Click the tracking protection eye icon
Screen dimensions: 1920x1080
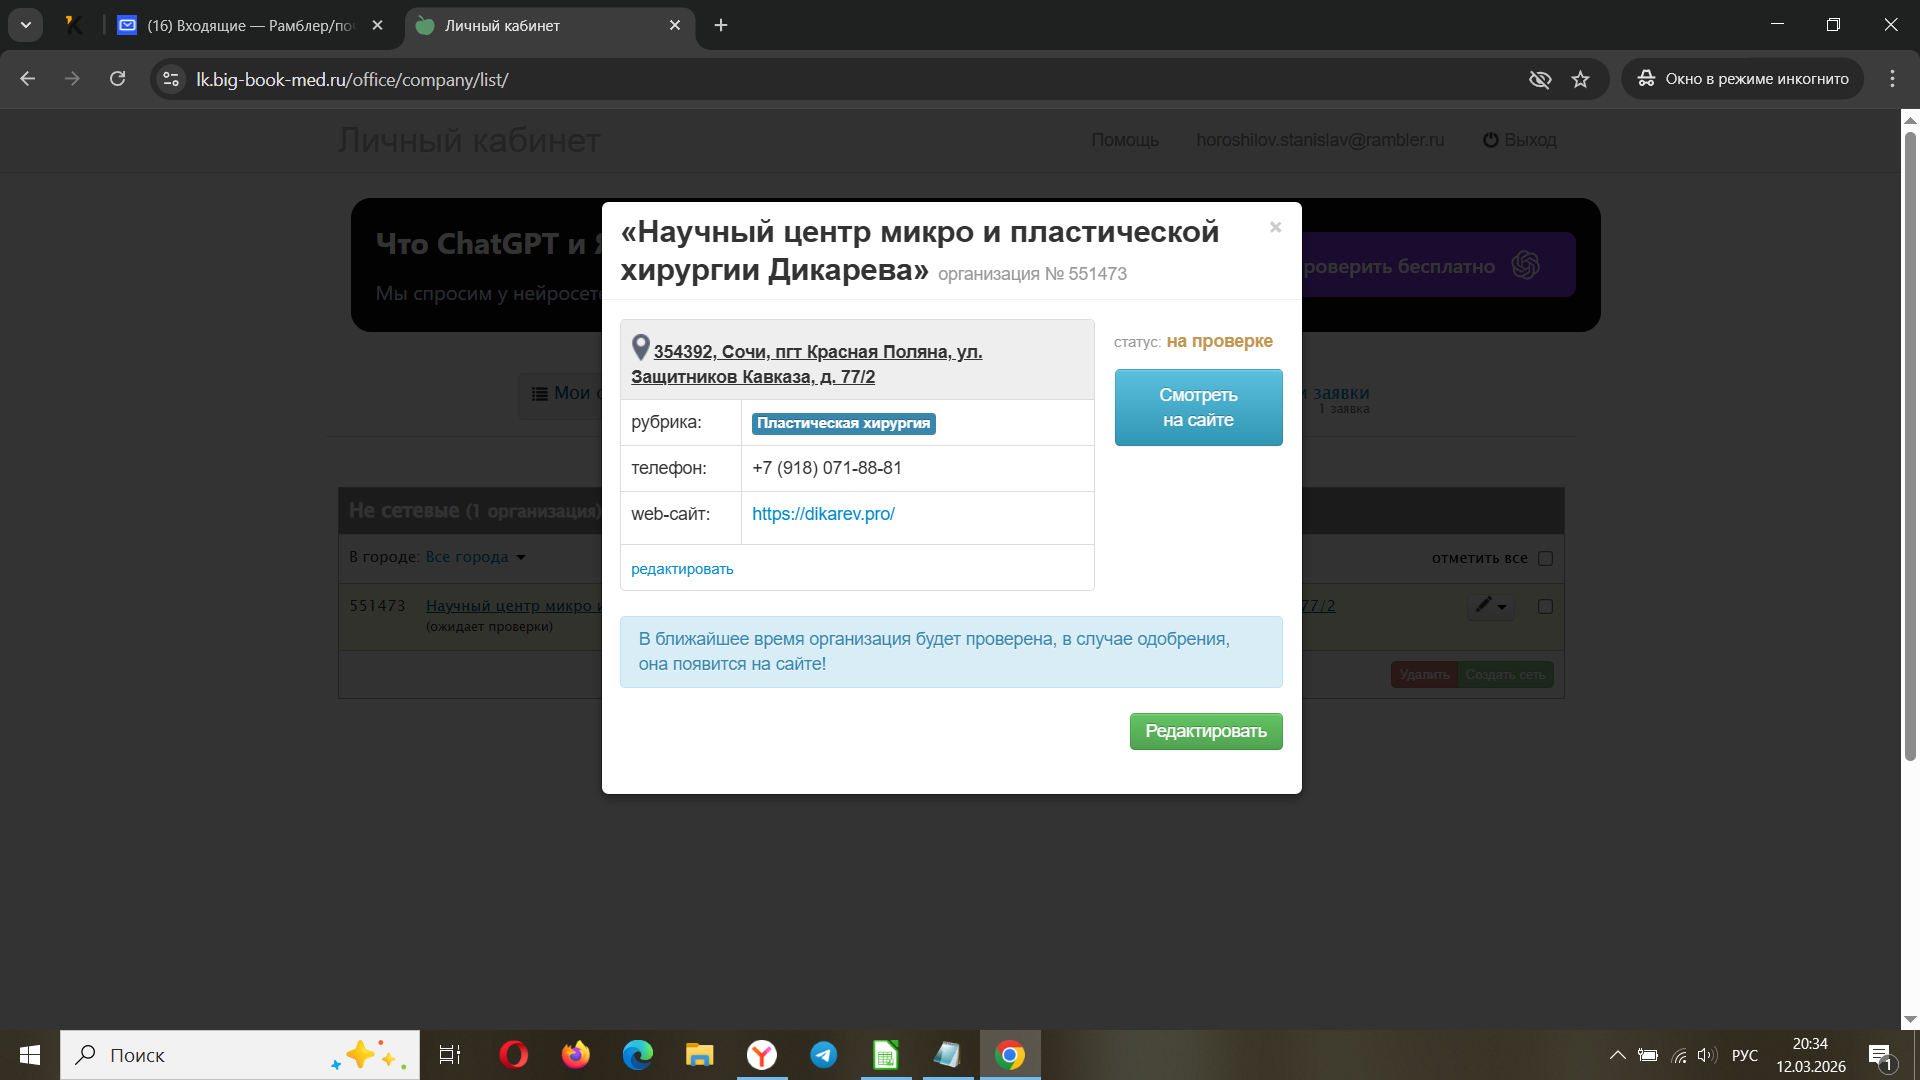[x=1540, y=79]
